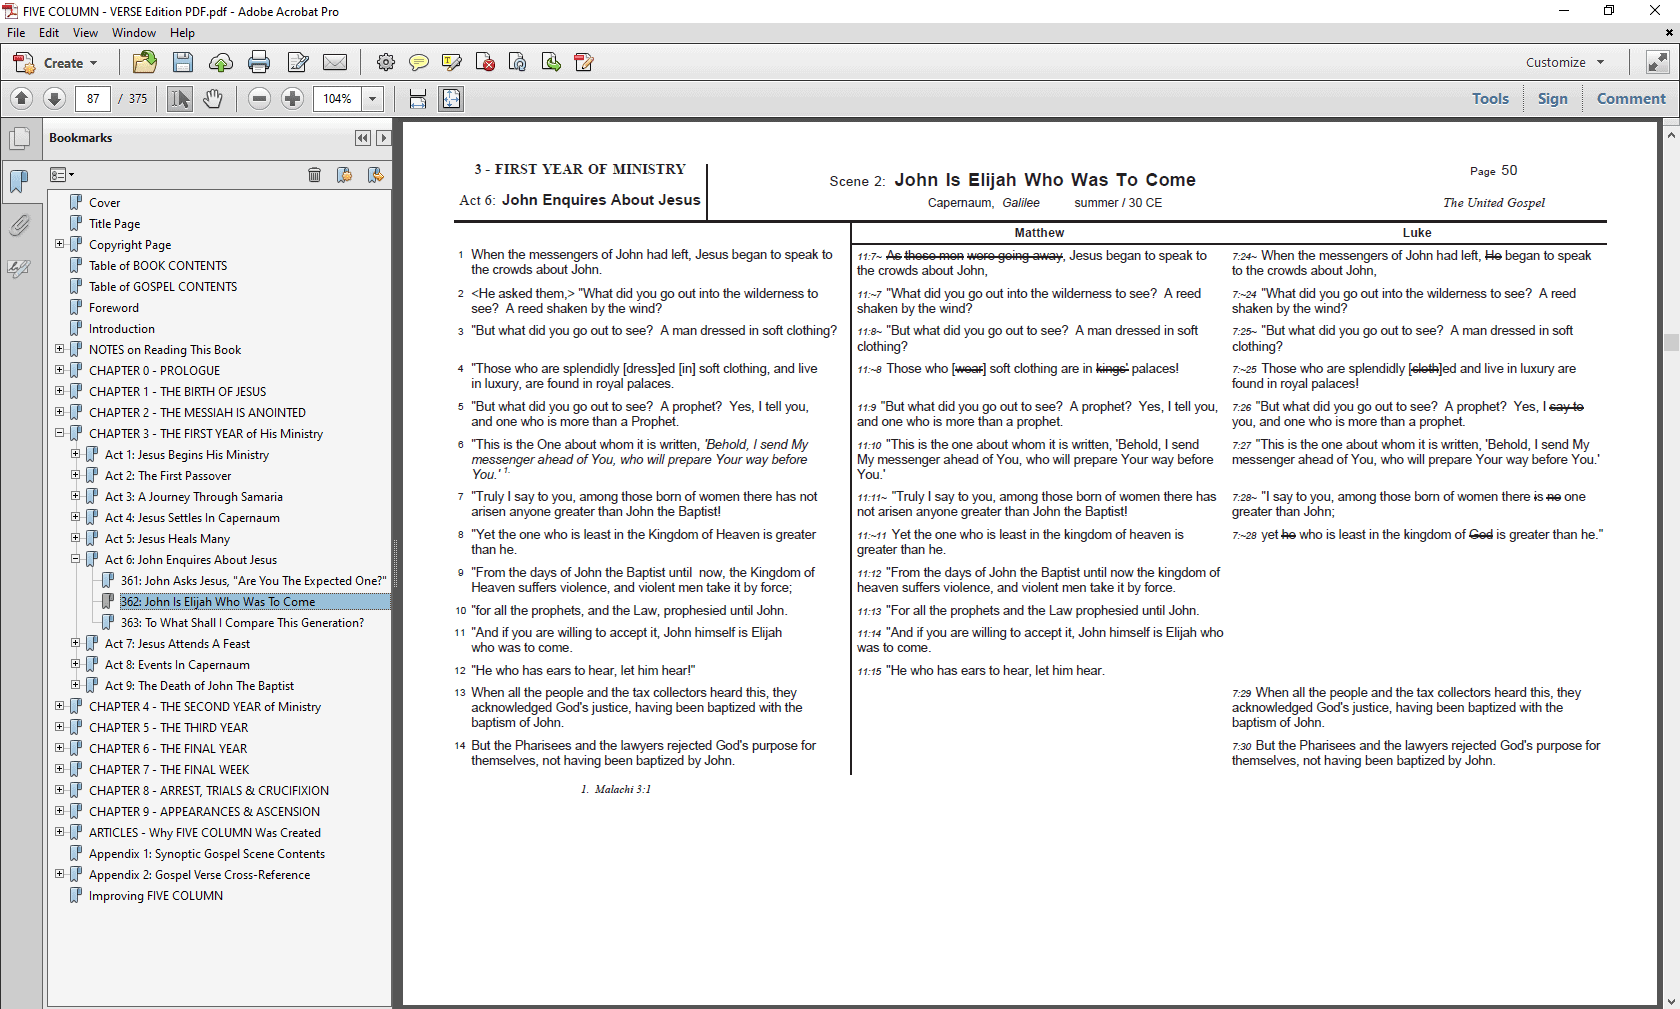Save the document with the floppy disk icon

tap(183, 63)
